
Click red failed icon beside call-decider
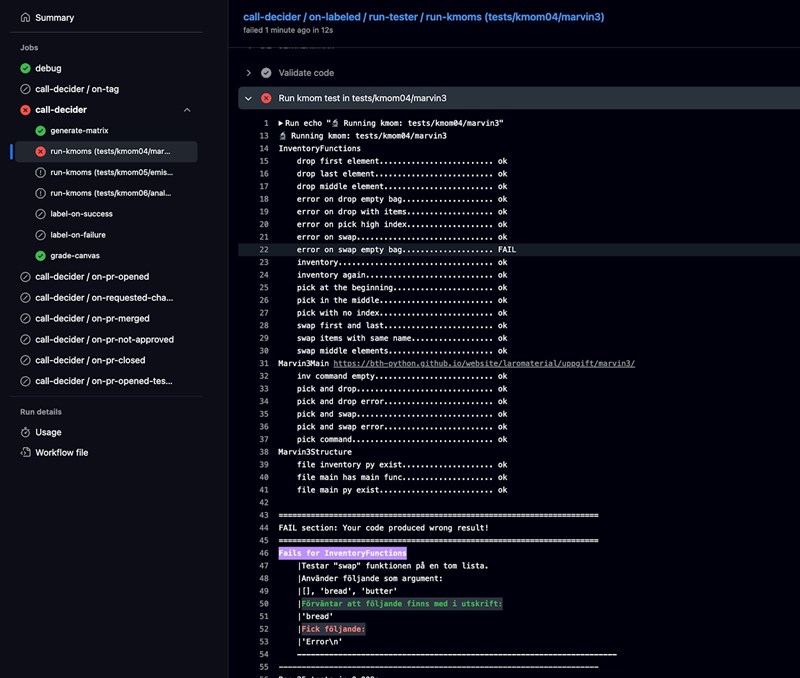(x=26, y=110)
